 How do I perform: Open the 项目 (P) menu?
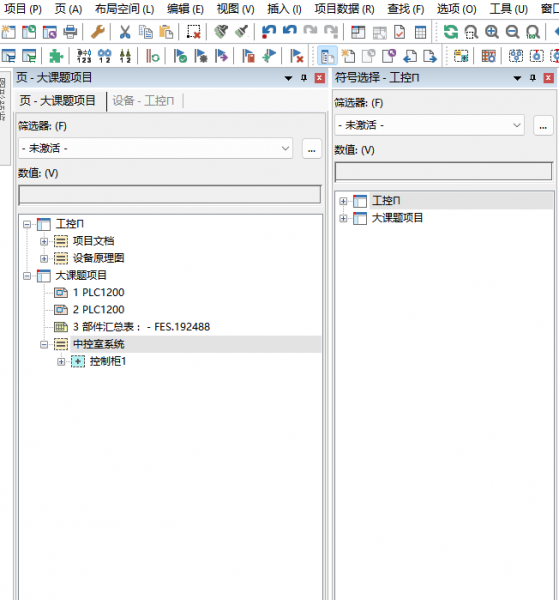(23, 9)
